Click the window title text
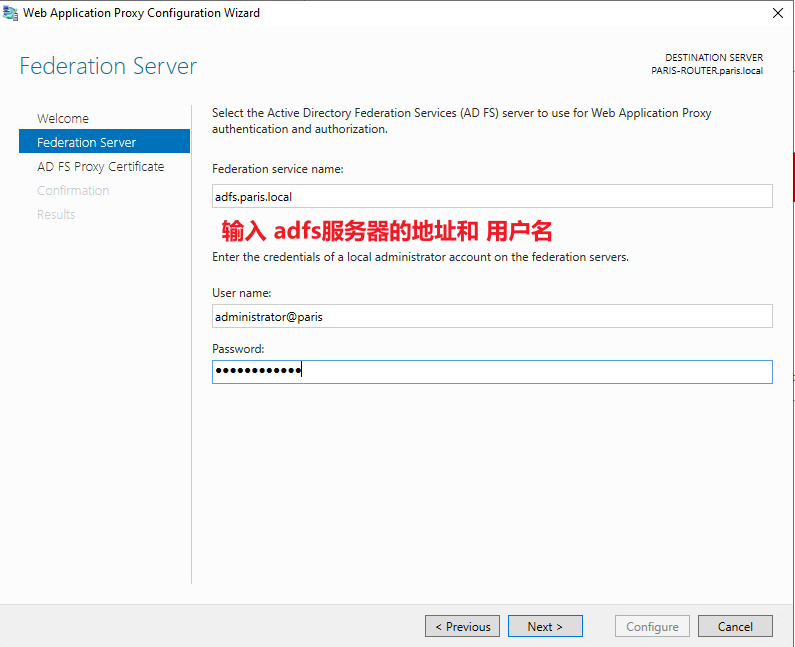795x647 pixels. point(141,13)
